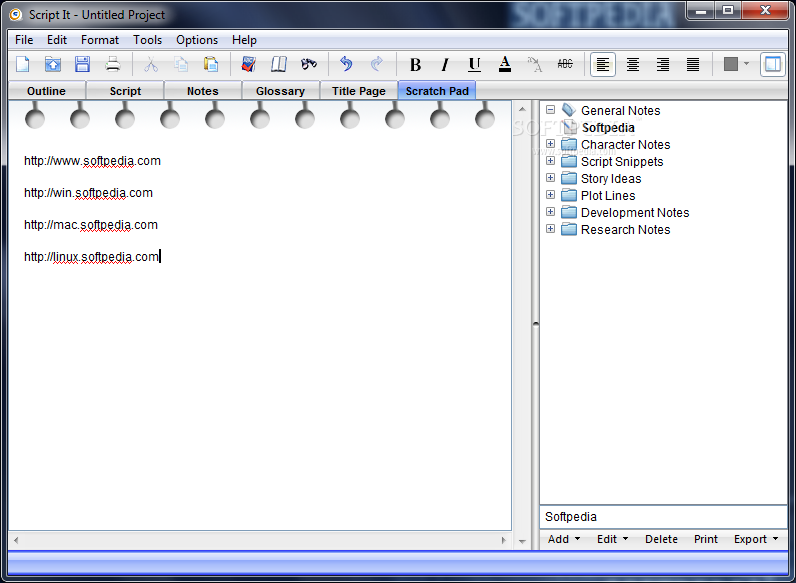Click the spell check book icon
796x583 pixels.
pyautogui.click(x=249, y=64)
